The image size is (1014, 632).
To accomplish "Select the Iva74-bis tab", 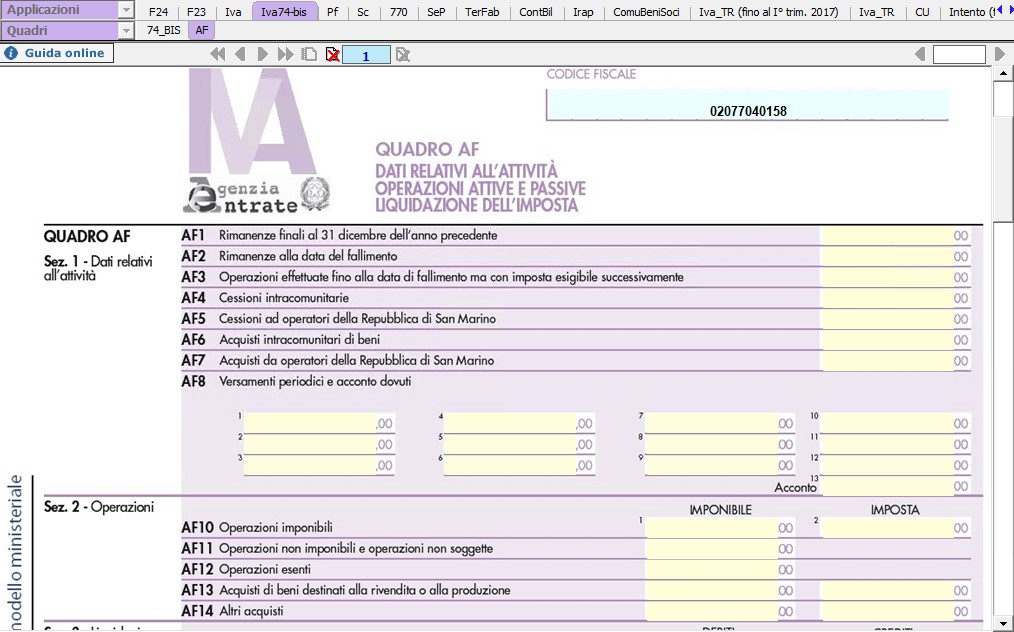I will coord(284,12).
